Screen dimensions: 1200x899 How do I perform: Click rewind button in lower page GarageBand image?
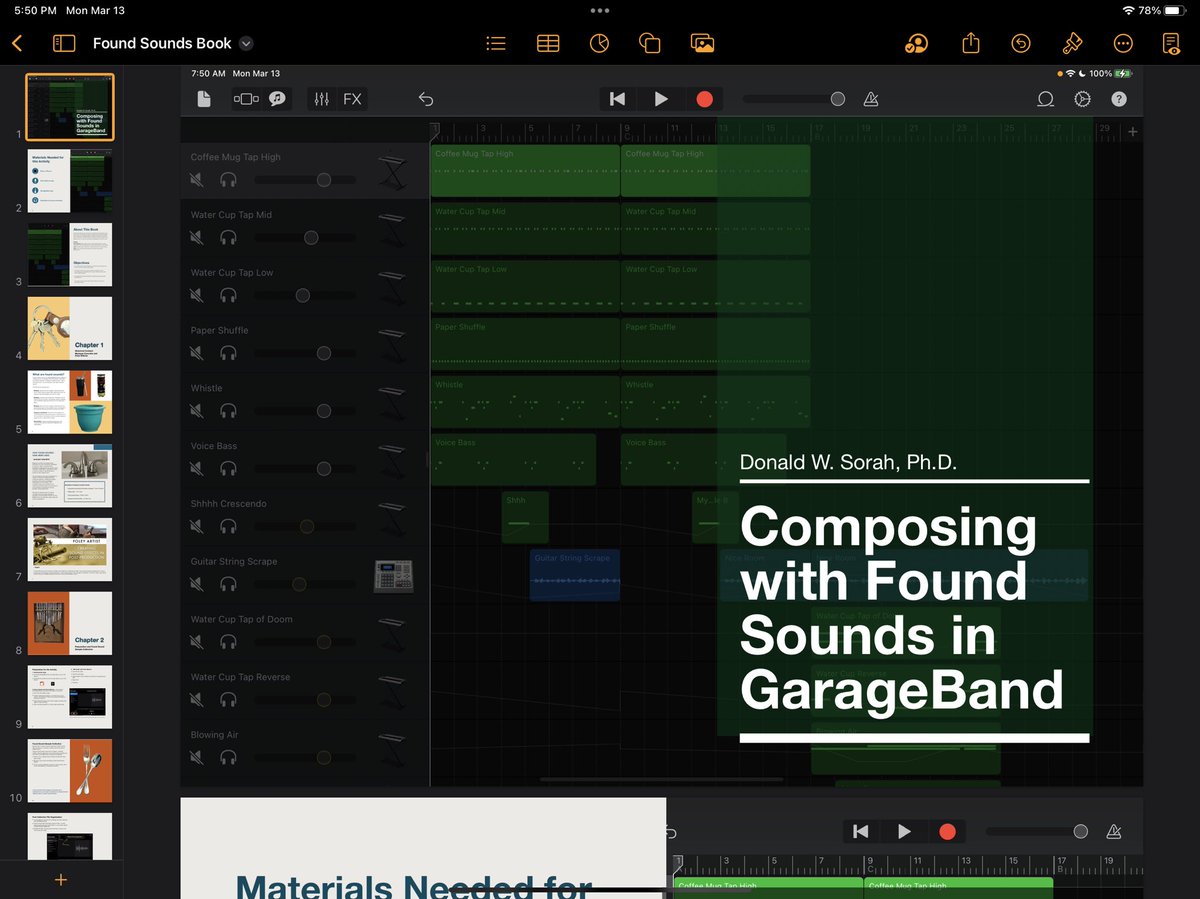(x=861, y=832)
